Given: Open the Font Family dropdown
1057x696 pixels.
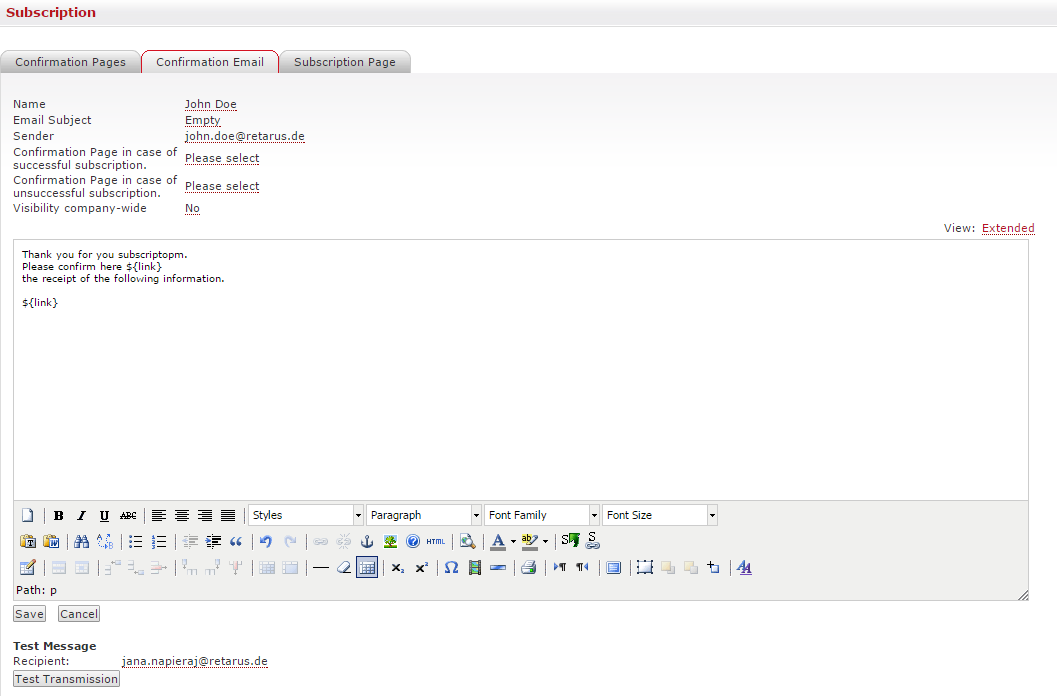Looking at the screenshot, I should click(542, 516).
